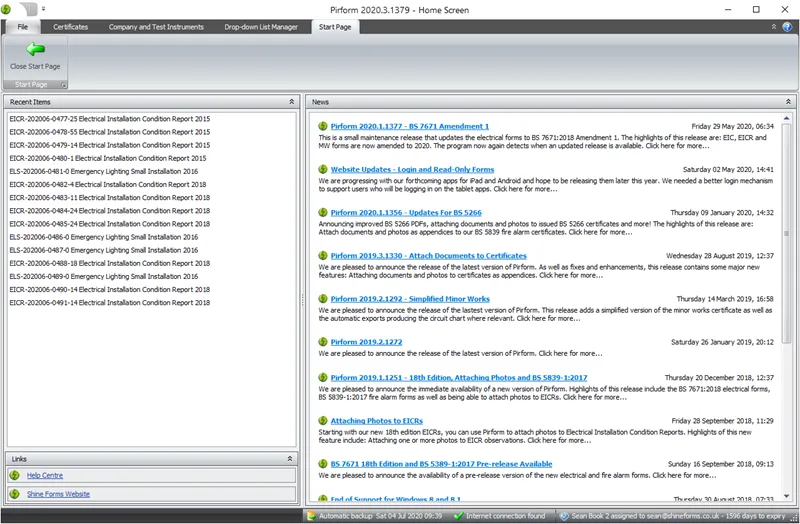
Task: Click the Shine Forms Website green icon
Action: coord(15,494)
